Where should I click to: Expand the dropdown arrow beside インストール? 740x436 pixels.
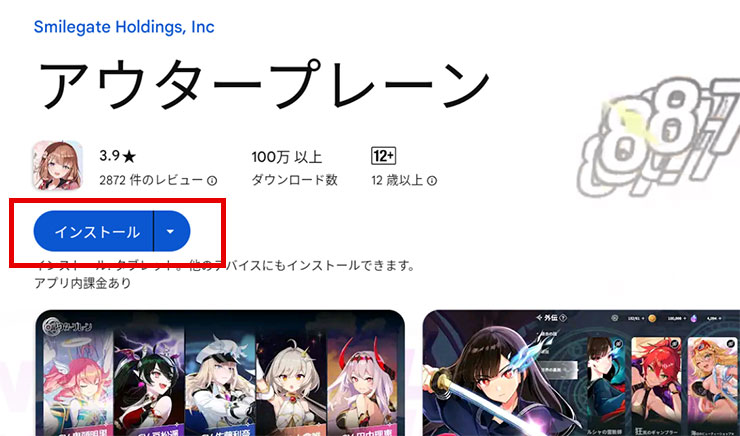click(172, 231)
